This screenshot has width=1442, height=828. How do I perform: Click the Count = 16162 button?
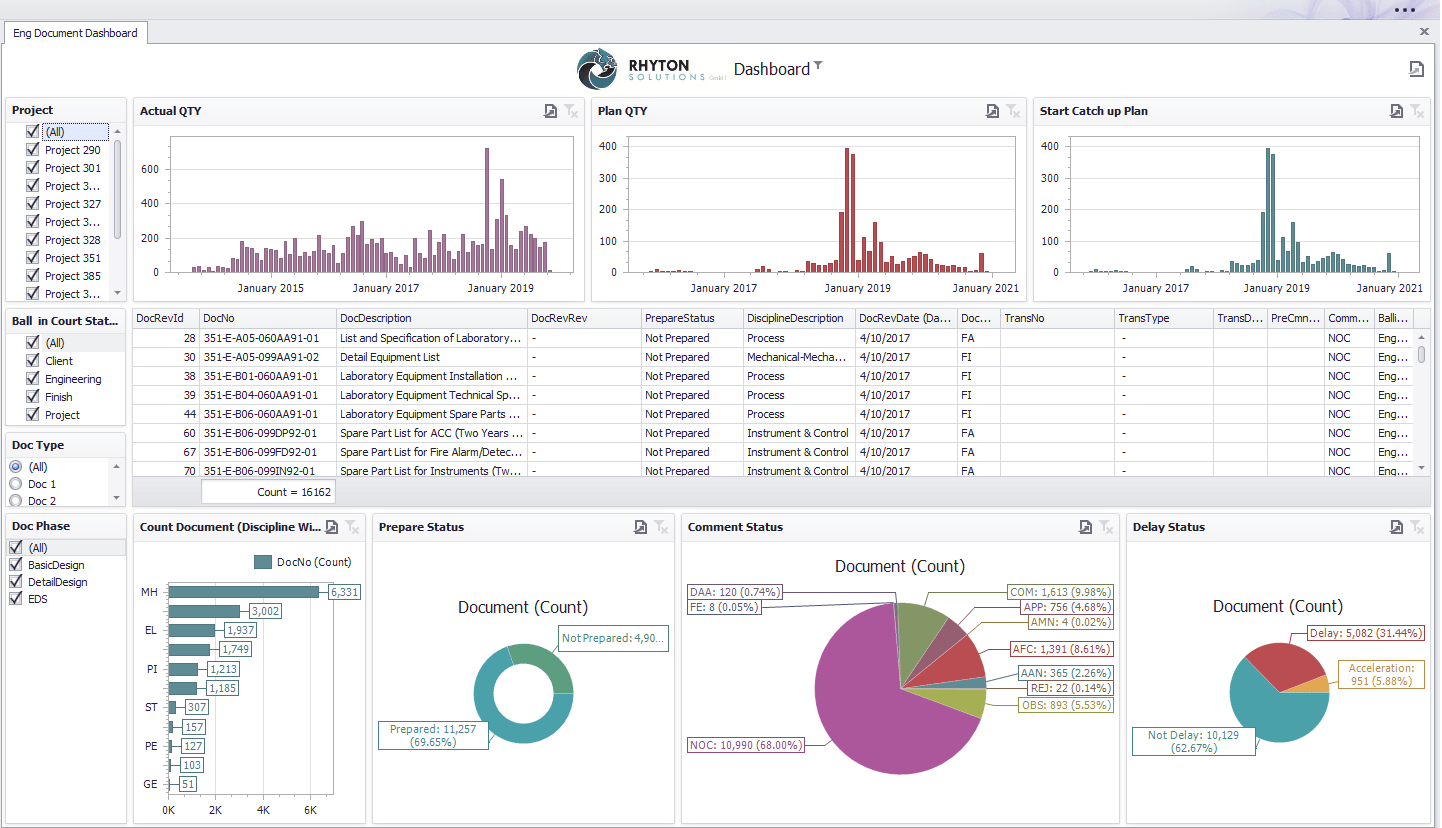click(x=268, y=491)
